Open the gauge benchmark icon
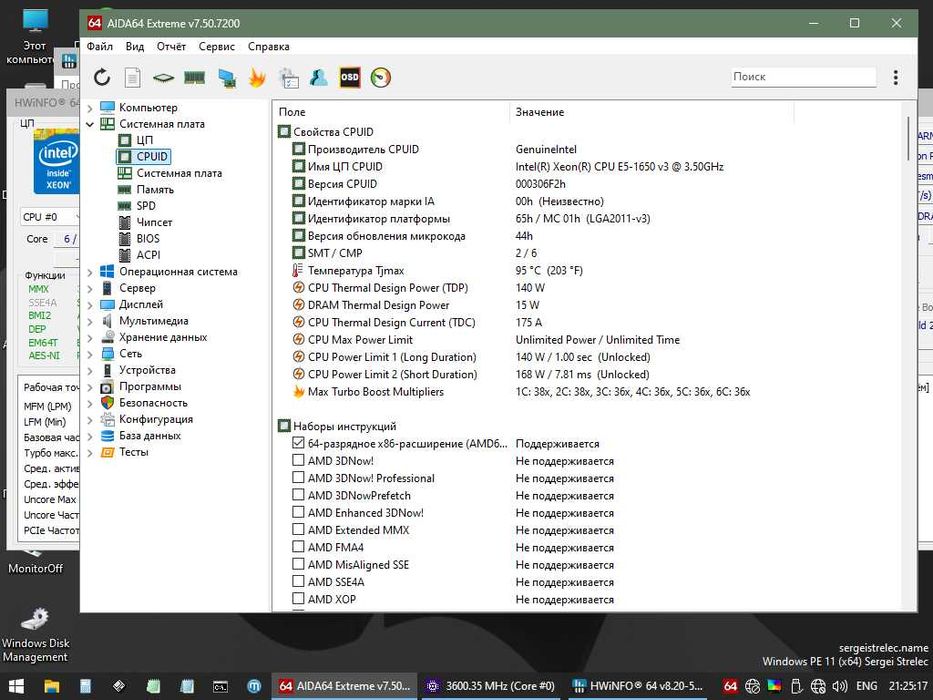Viewport: 933px width, 700px height. tap(381, 77)
